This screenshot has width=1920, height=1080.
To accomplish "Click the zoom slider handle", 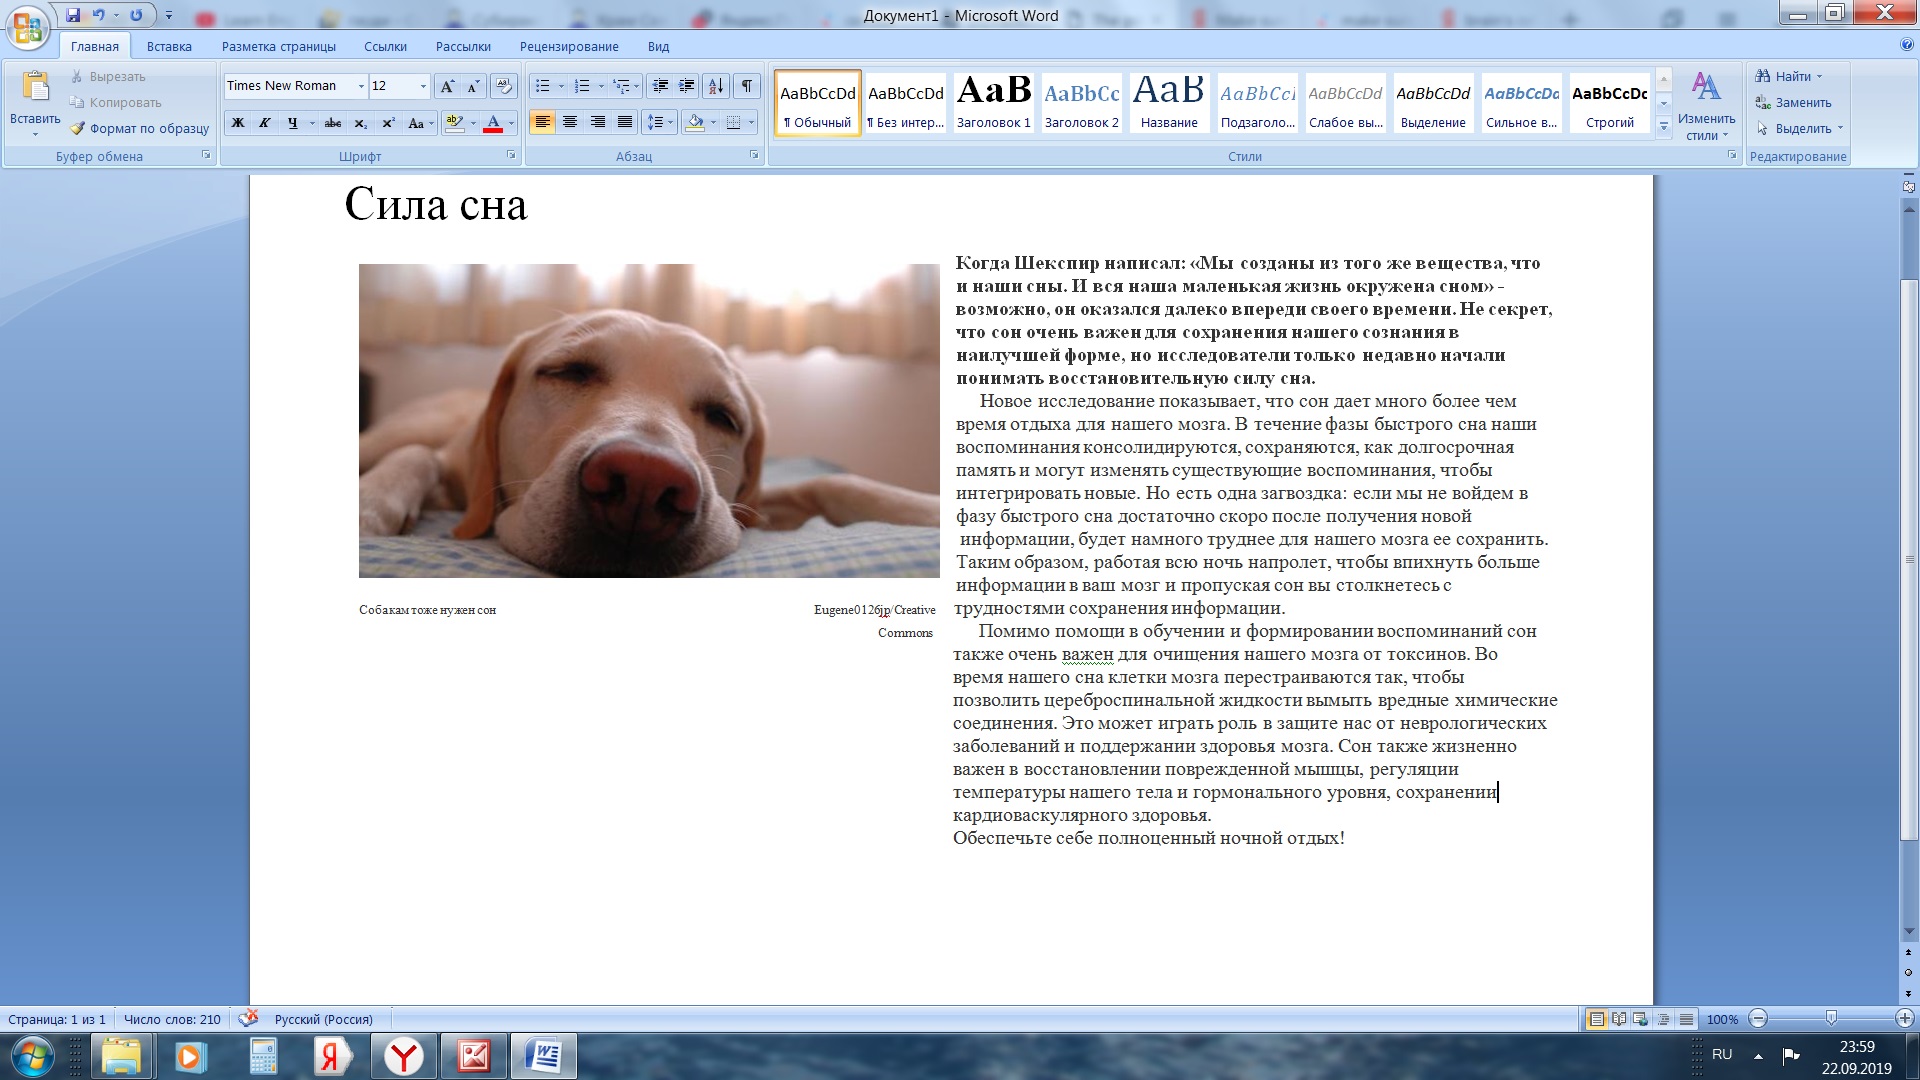I will [1831, 1018].
